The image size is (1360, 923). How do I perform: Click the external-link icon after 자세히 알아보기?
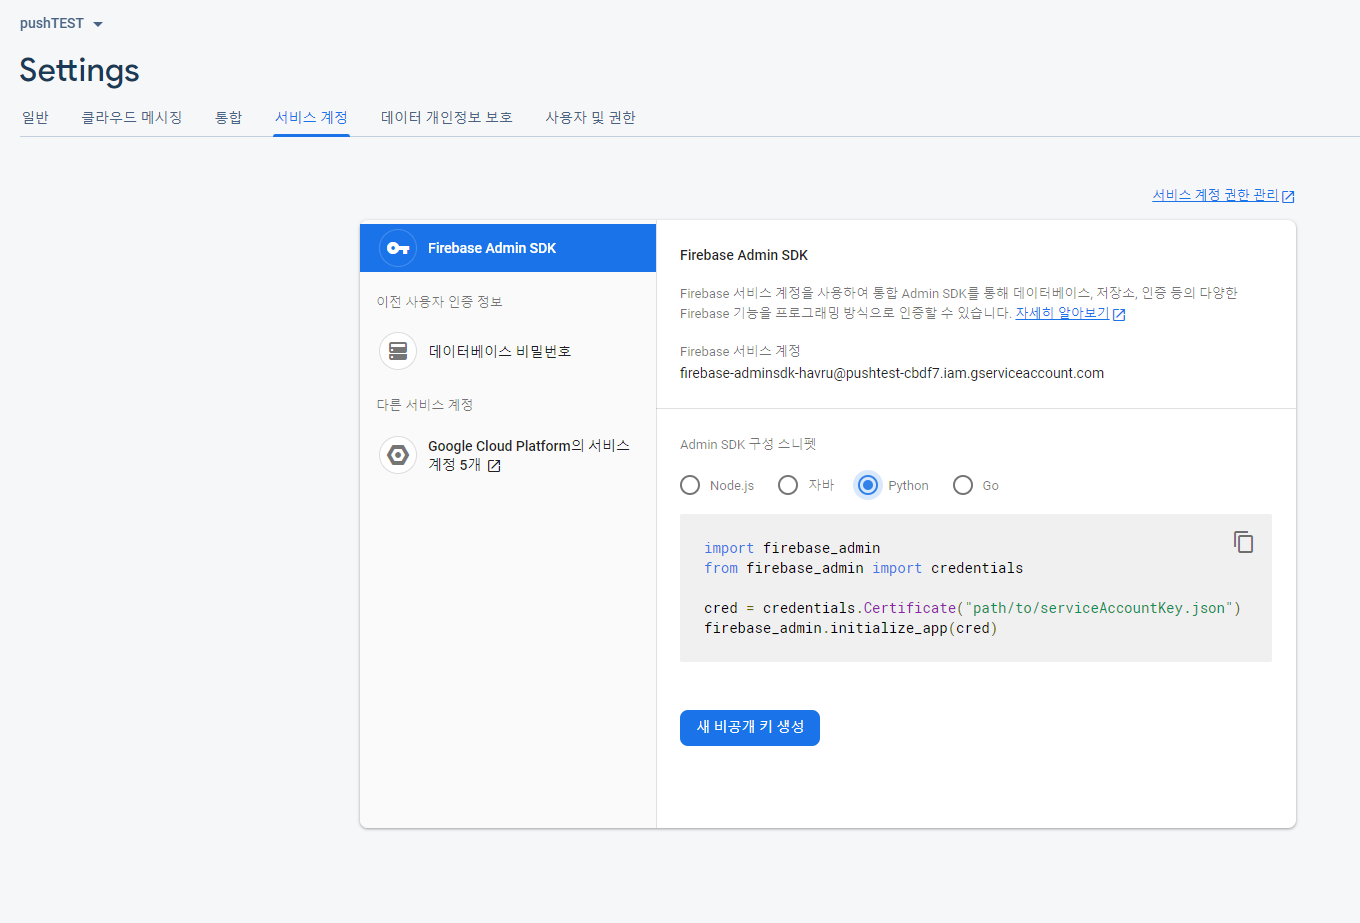click(1119, 314)
